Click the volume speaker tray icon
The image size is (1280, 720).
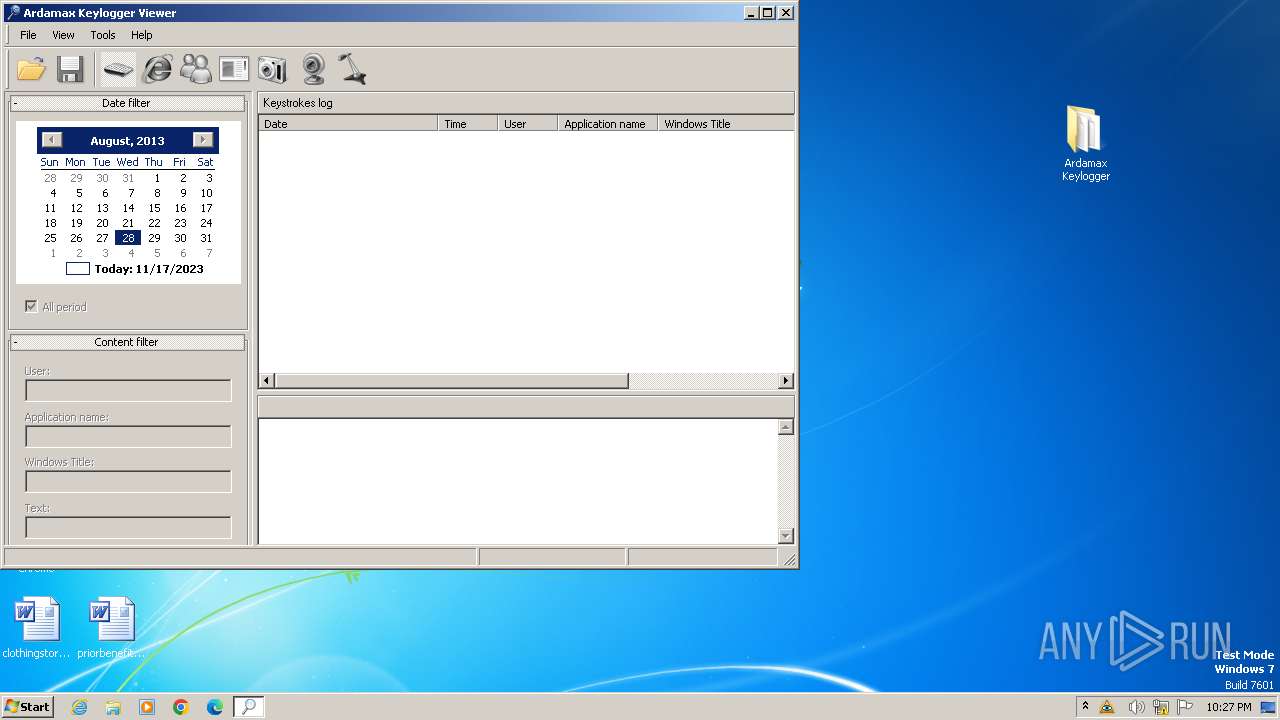(1136, 707)
